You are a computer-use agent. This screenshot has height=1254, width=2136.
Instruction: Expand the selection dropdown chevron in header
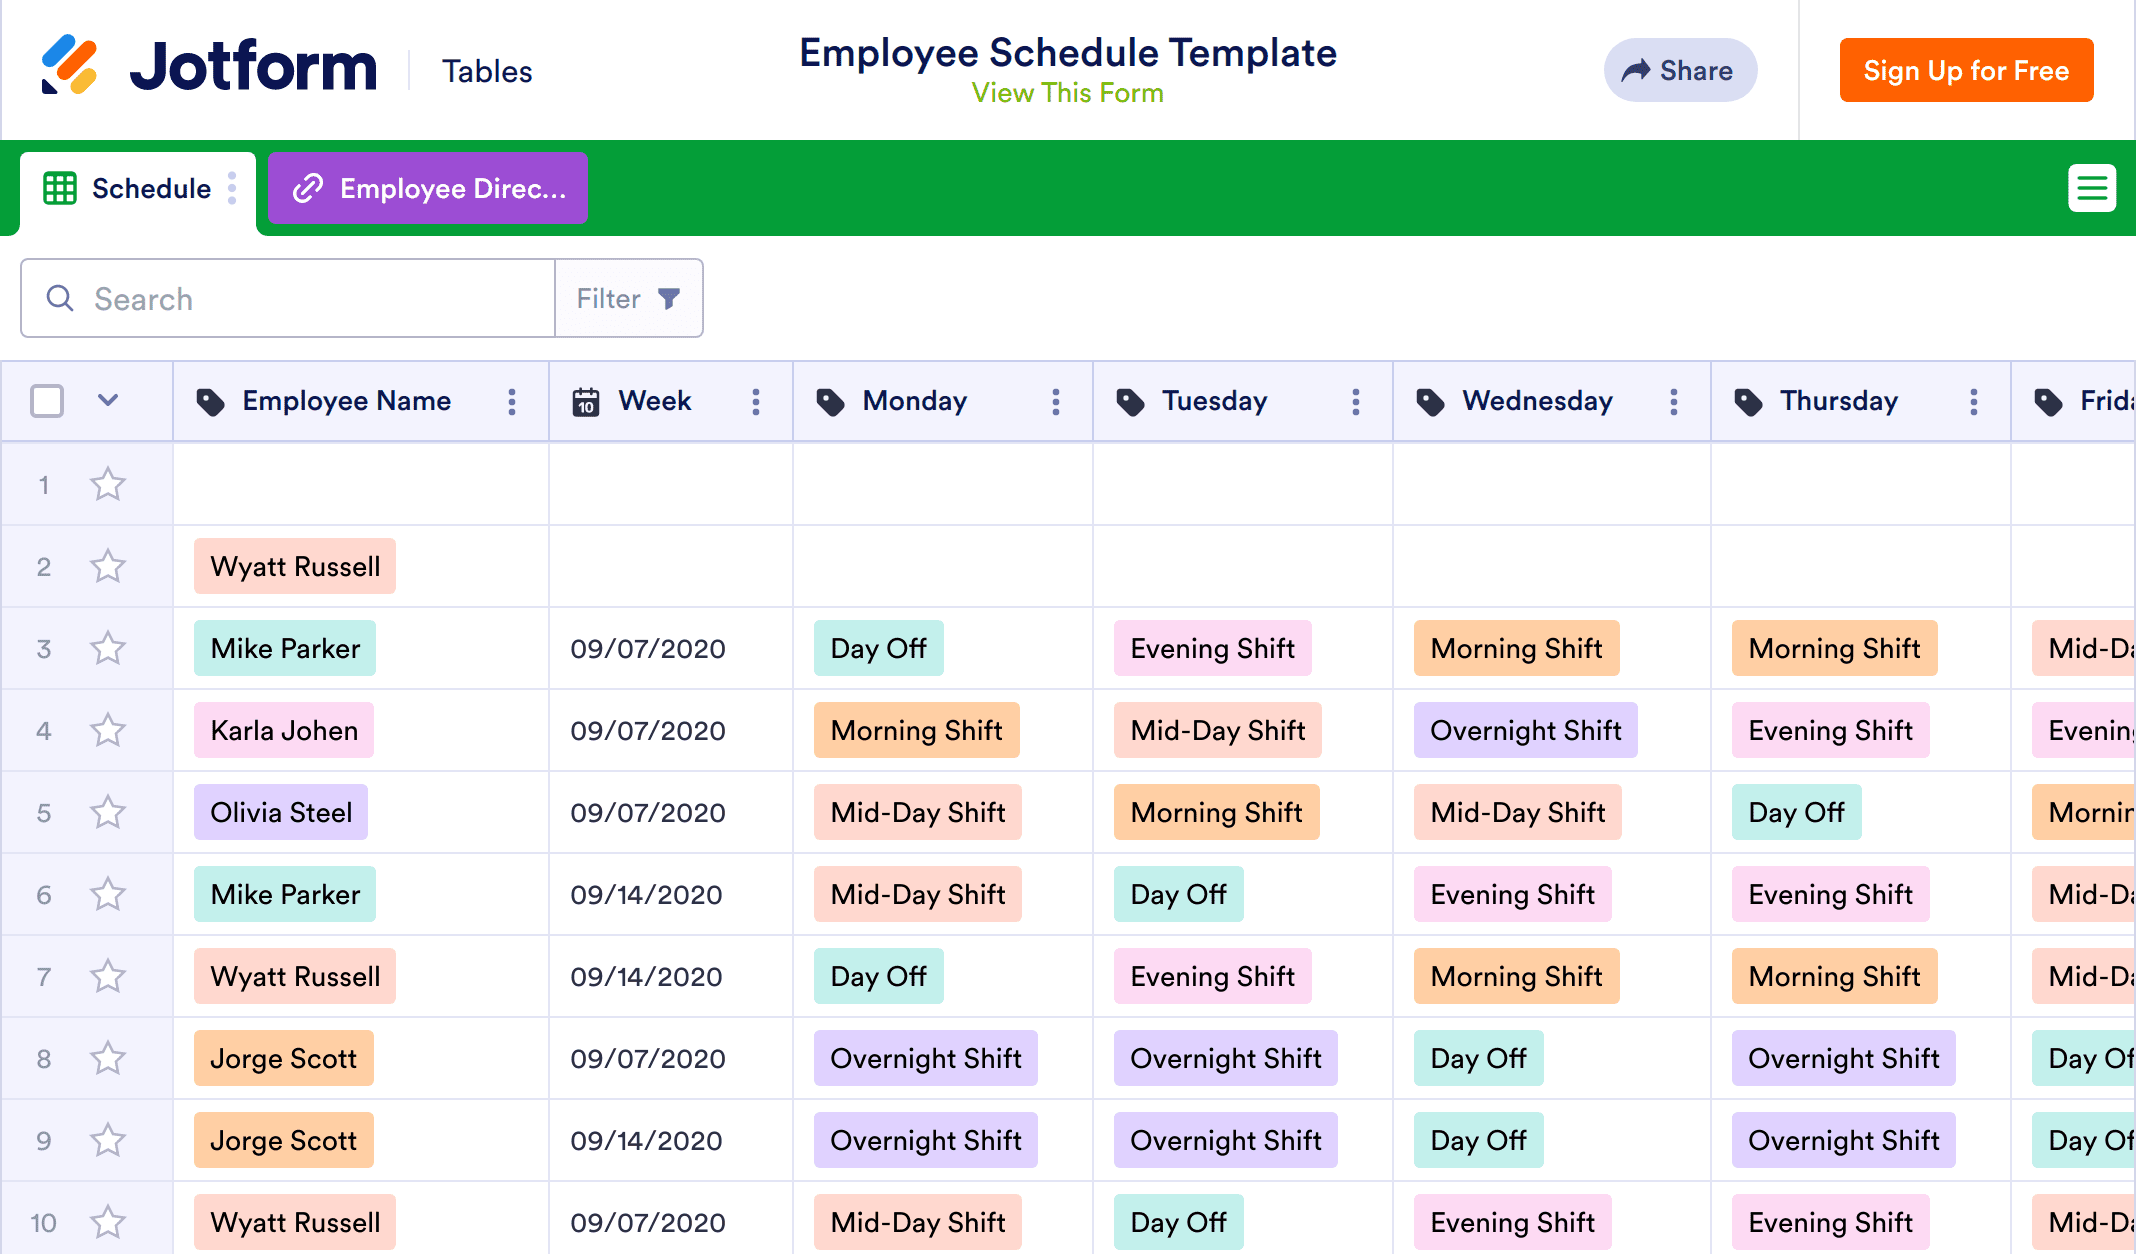click(x=108, y=401)
